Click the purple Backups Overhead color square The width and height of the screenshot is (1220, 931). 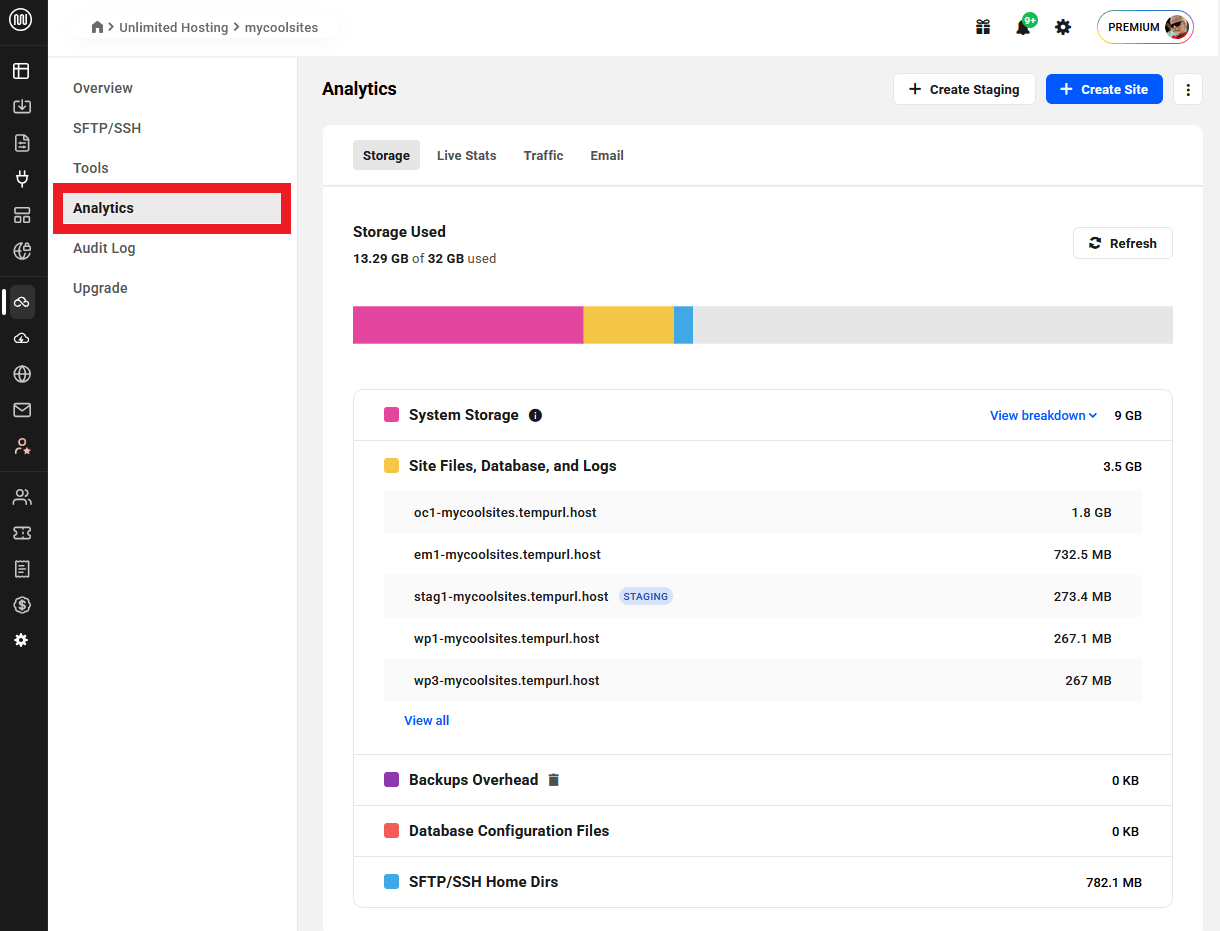point(392,780)
